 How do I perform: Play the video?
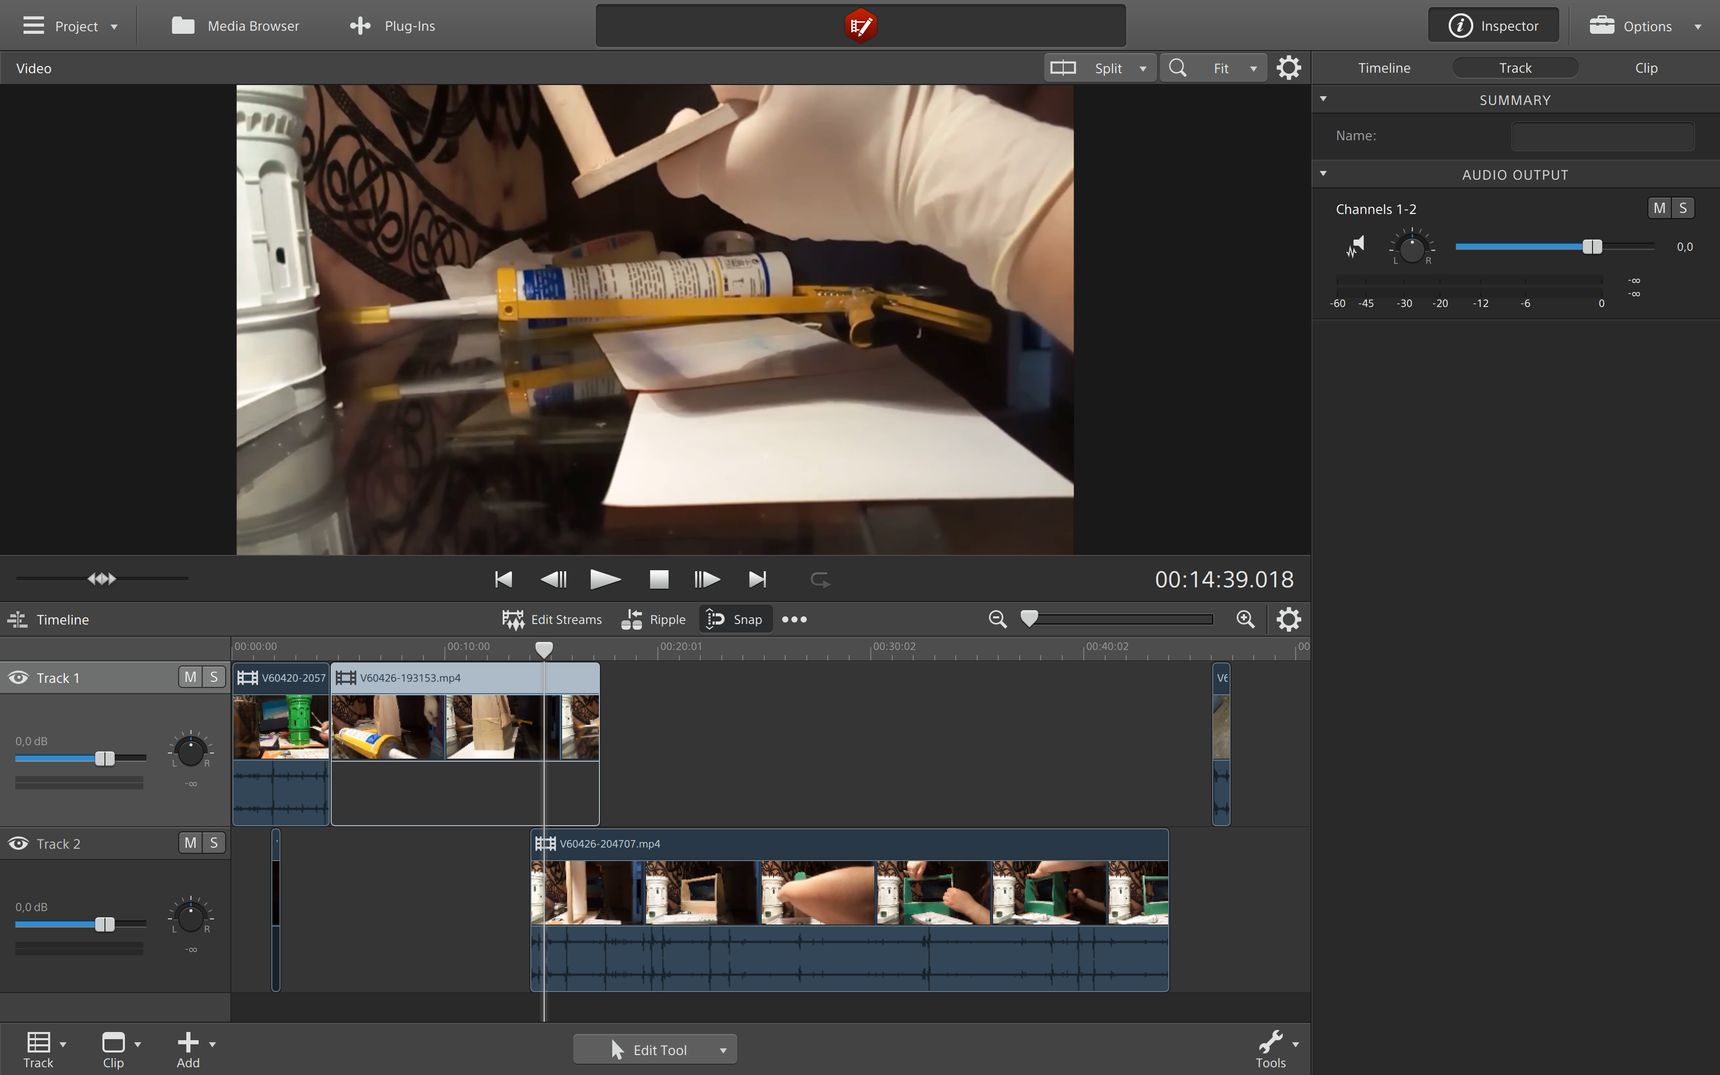click(605, 579)
